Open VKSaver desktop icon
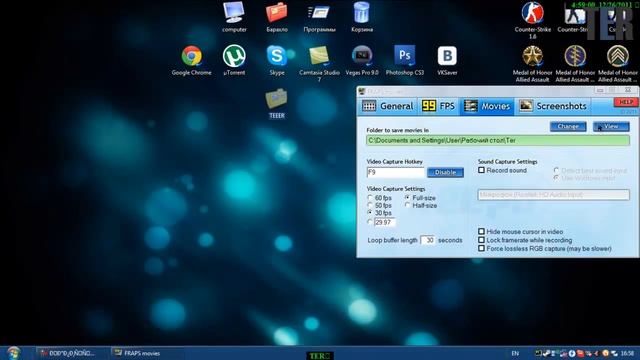This screenshot has width=640, height=360. pyautogui.click(x=447, y=60)
